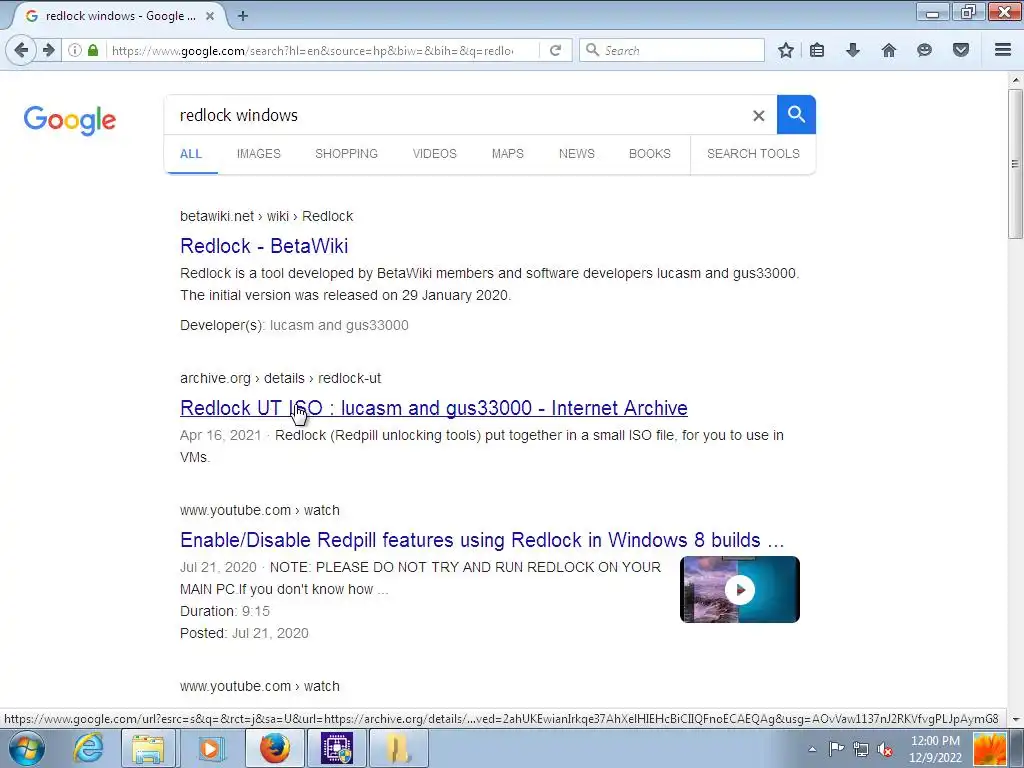Image resolution: width=1024 pixels, height=768 pixels.
Task: Click the Firefox Search field
Action: click(x=672, y=50)
